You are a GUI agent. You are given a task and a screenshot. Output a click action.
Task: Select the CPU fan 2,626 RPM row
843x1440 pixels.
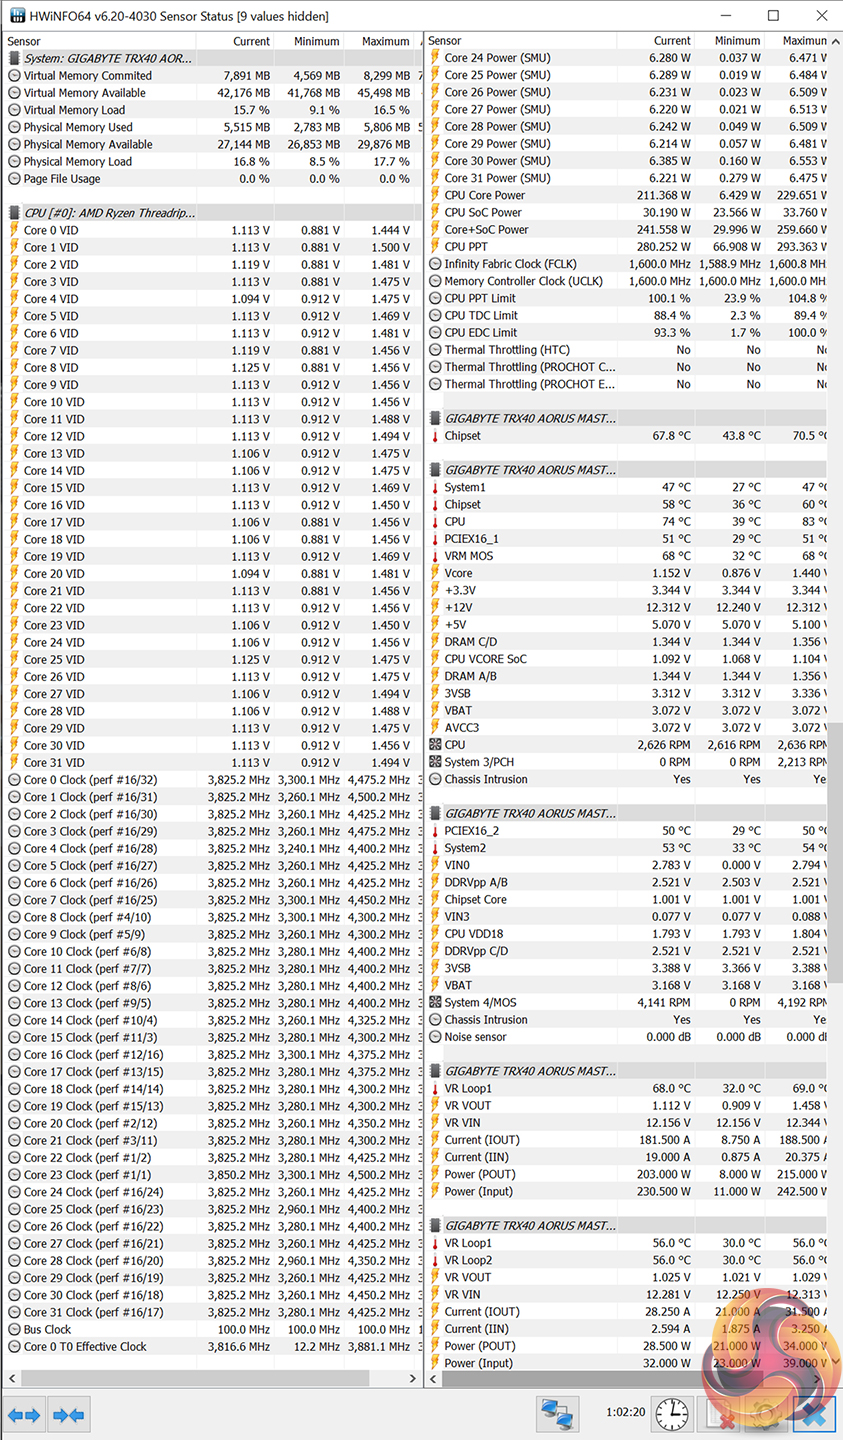(x=628, y=745)
